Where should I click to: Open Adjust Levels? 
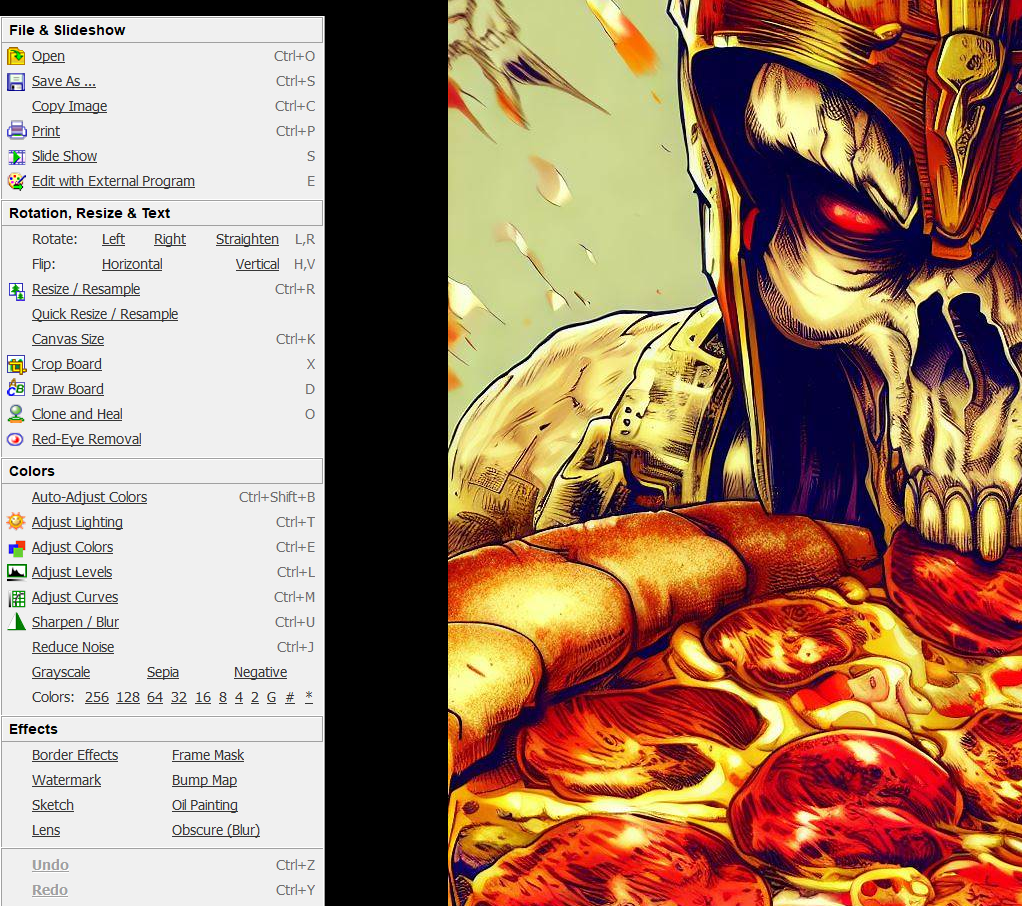click(x=72, y=572)
